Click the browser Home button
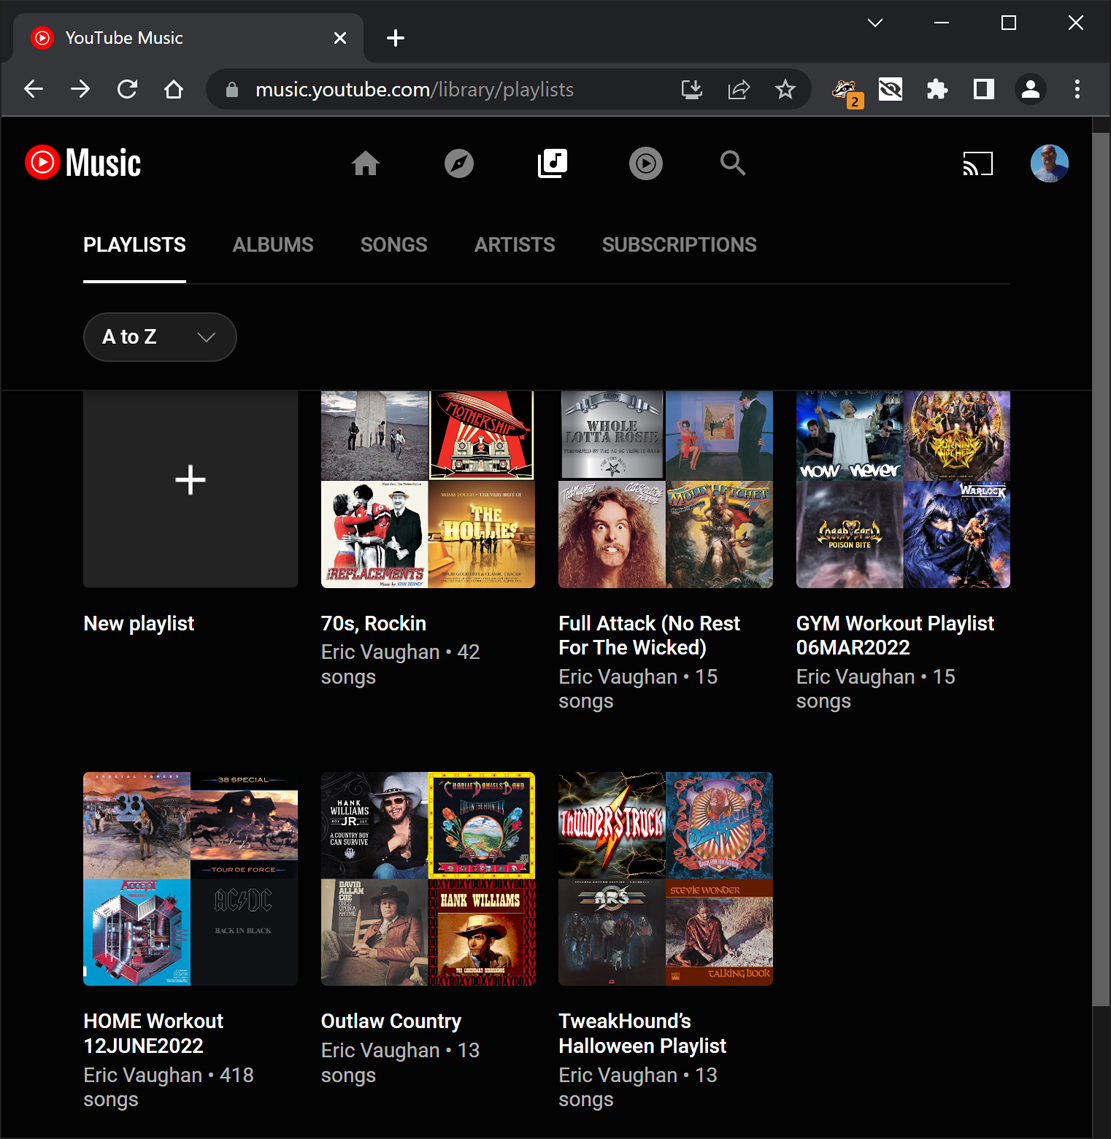Screen dimensions: 1111x1139 [x=174, y=89]
